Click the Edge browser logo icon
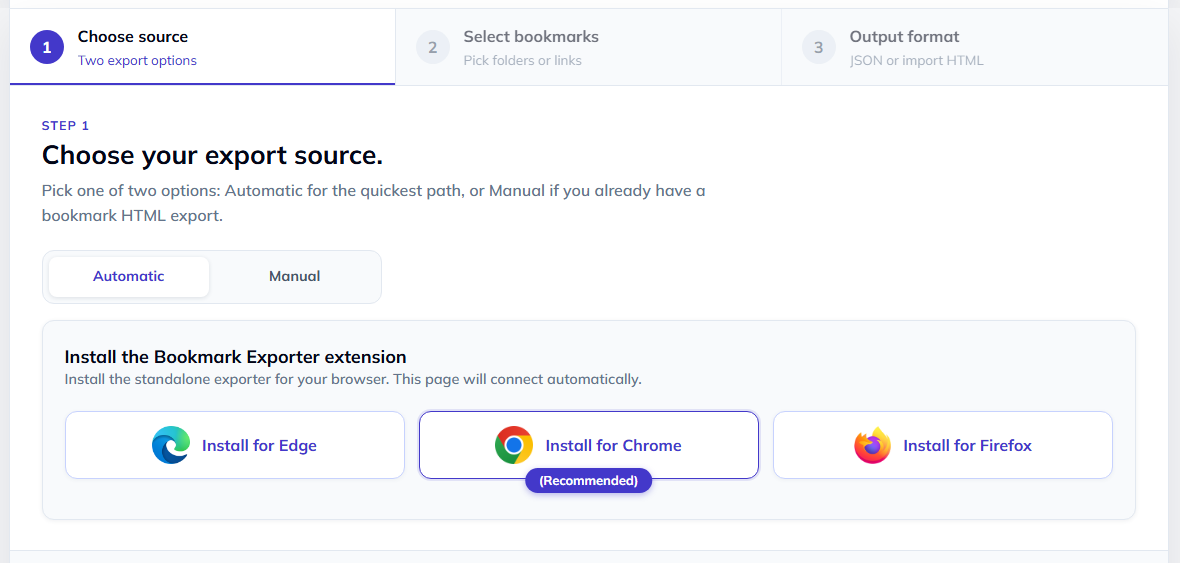 tap(171, 445)
